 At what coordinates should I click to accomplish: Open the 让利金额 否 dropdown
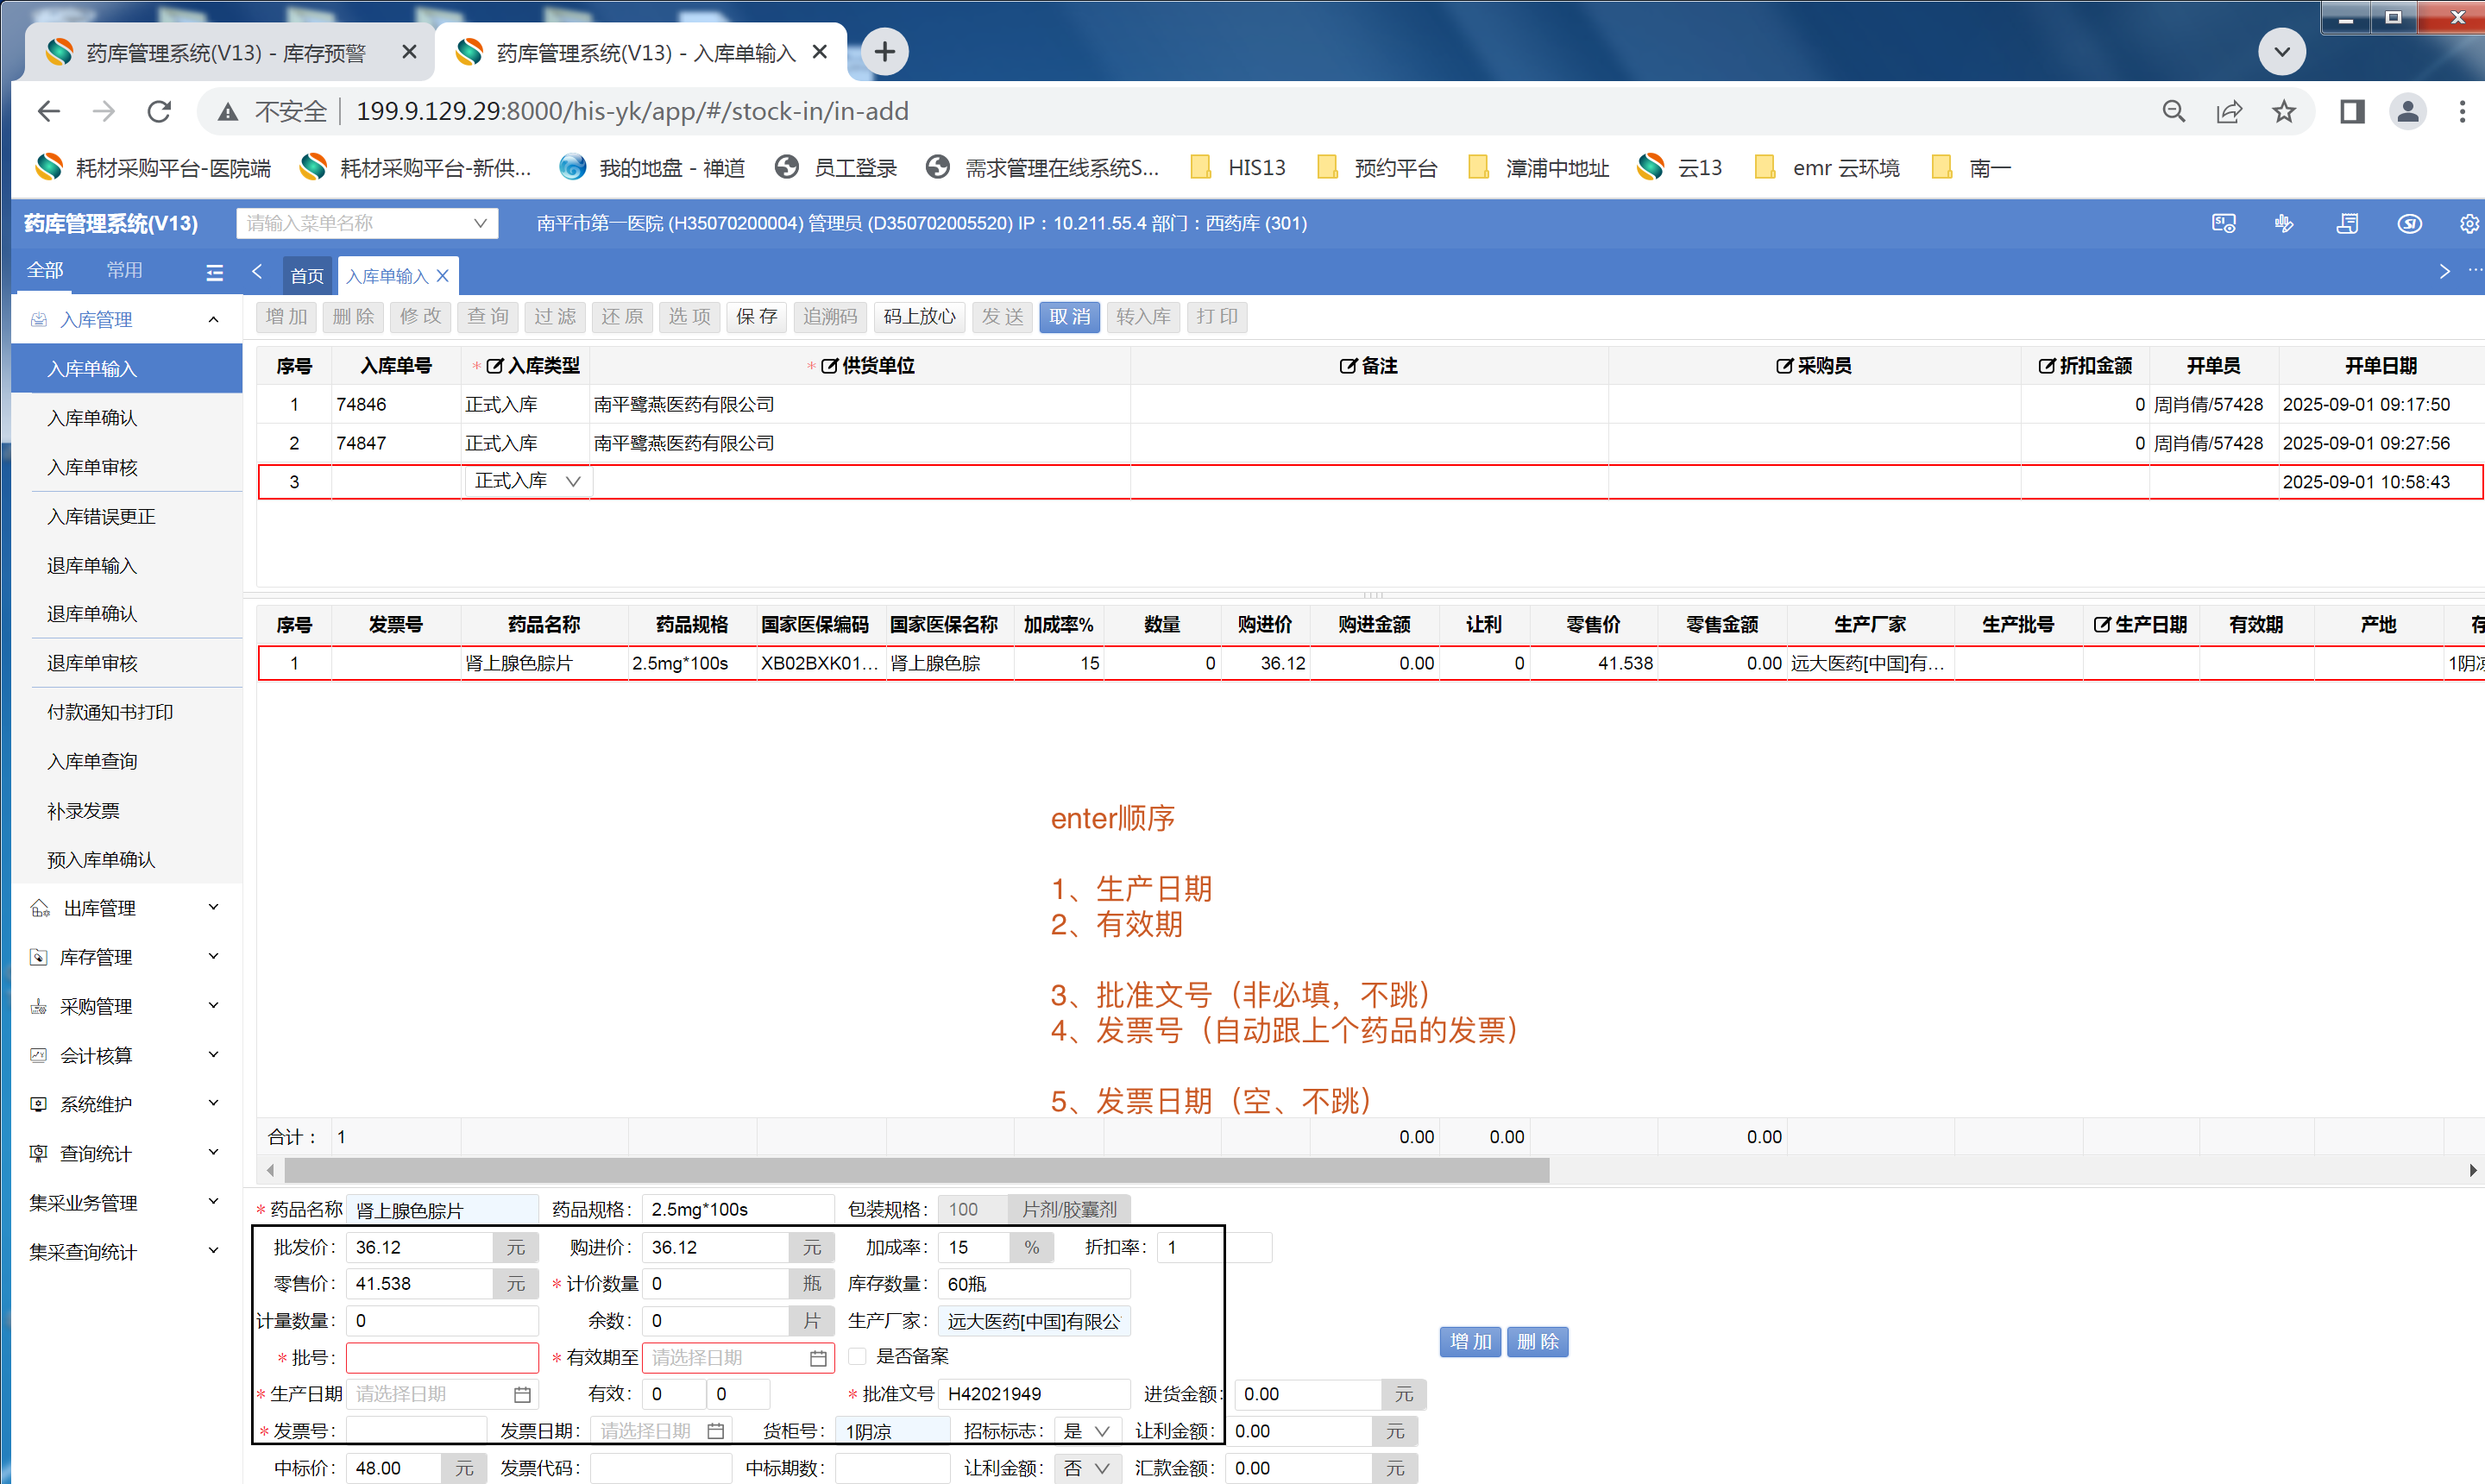click(1088, 1468)
